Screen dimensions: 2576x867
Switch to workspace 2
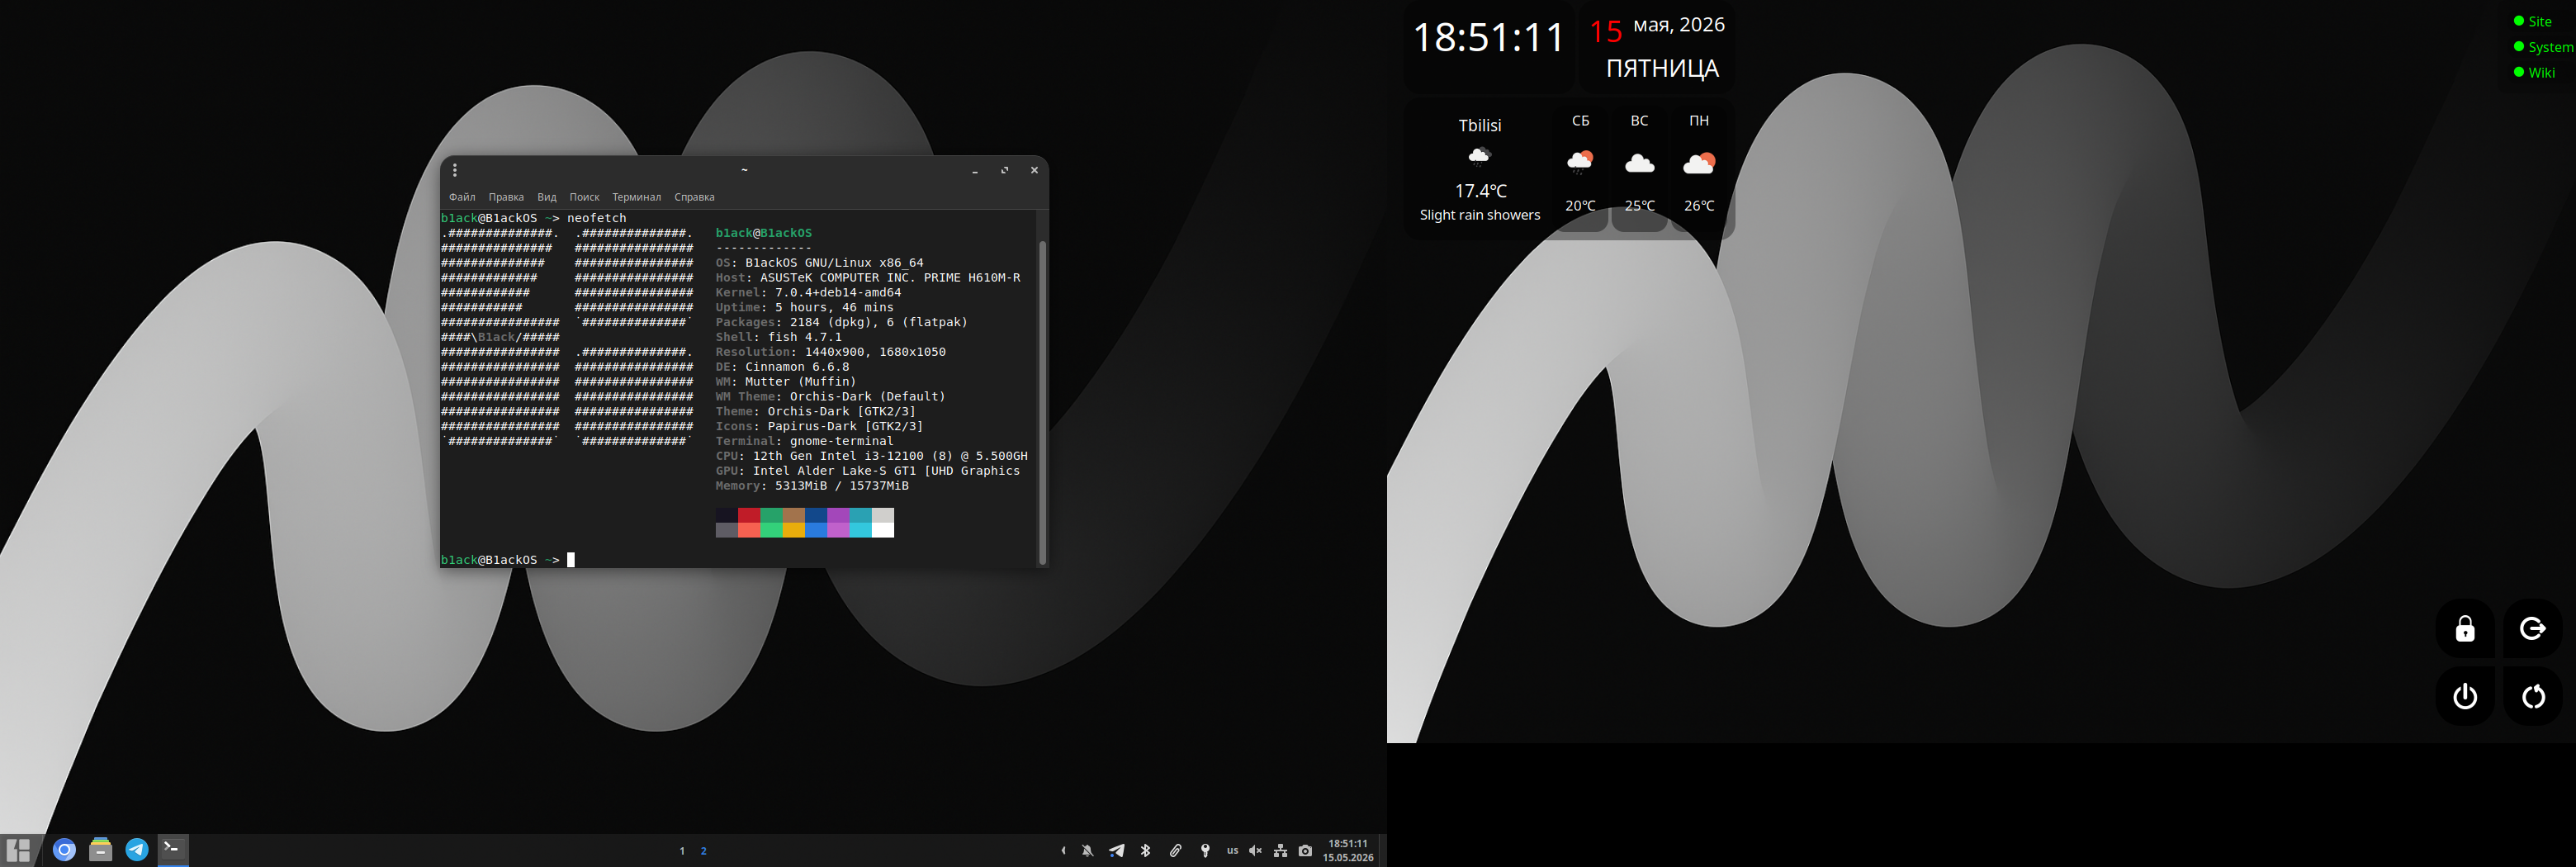pyautogui.click(x=704, y=851)
